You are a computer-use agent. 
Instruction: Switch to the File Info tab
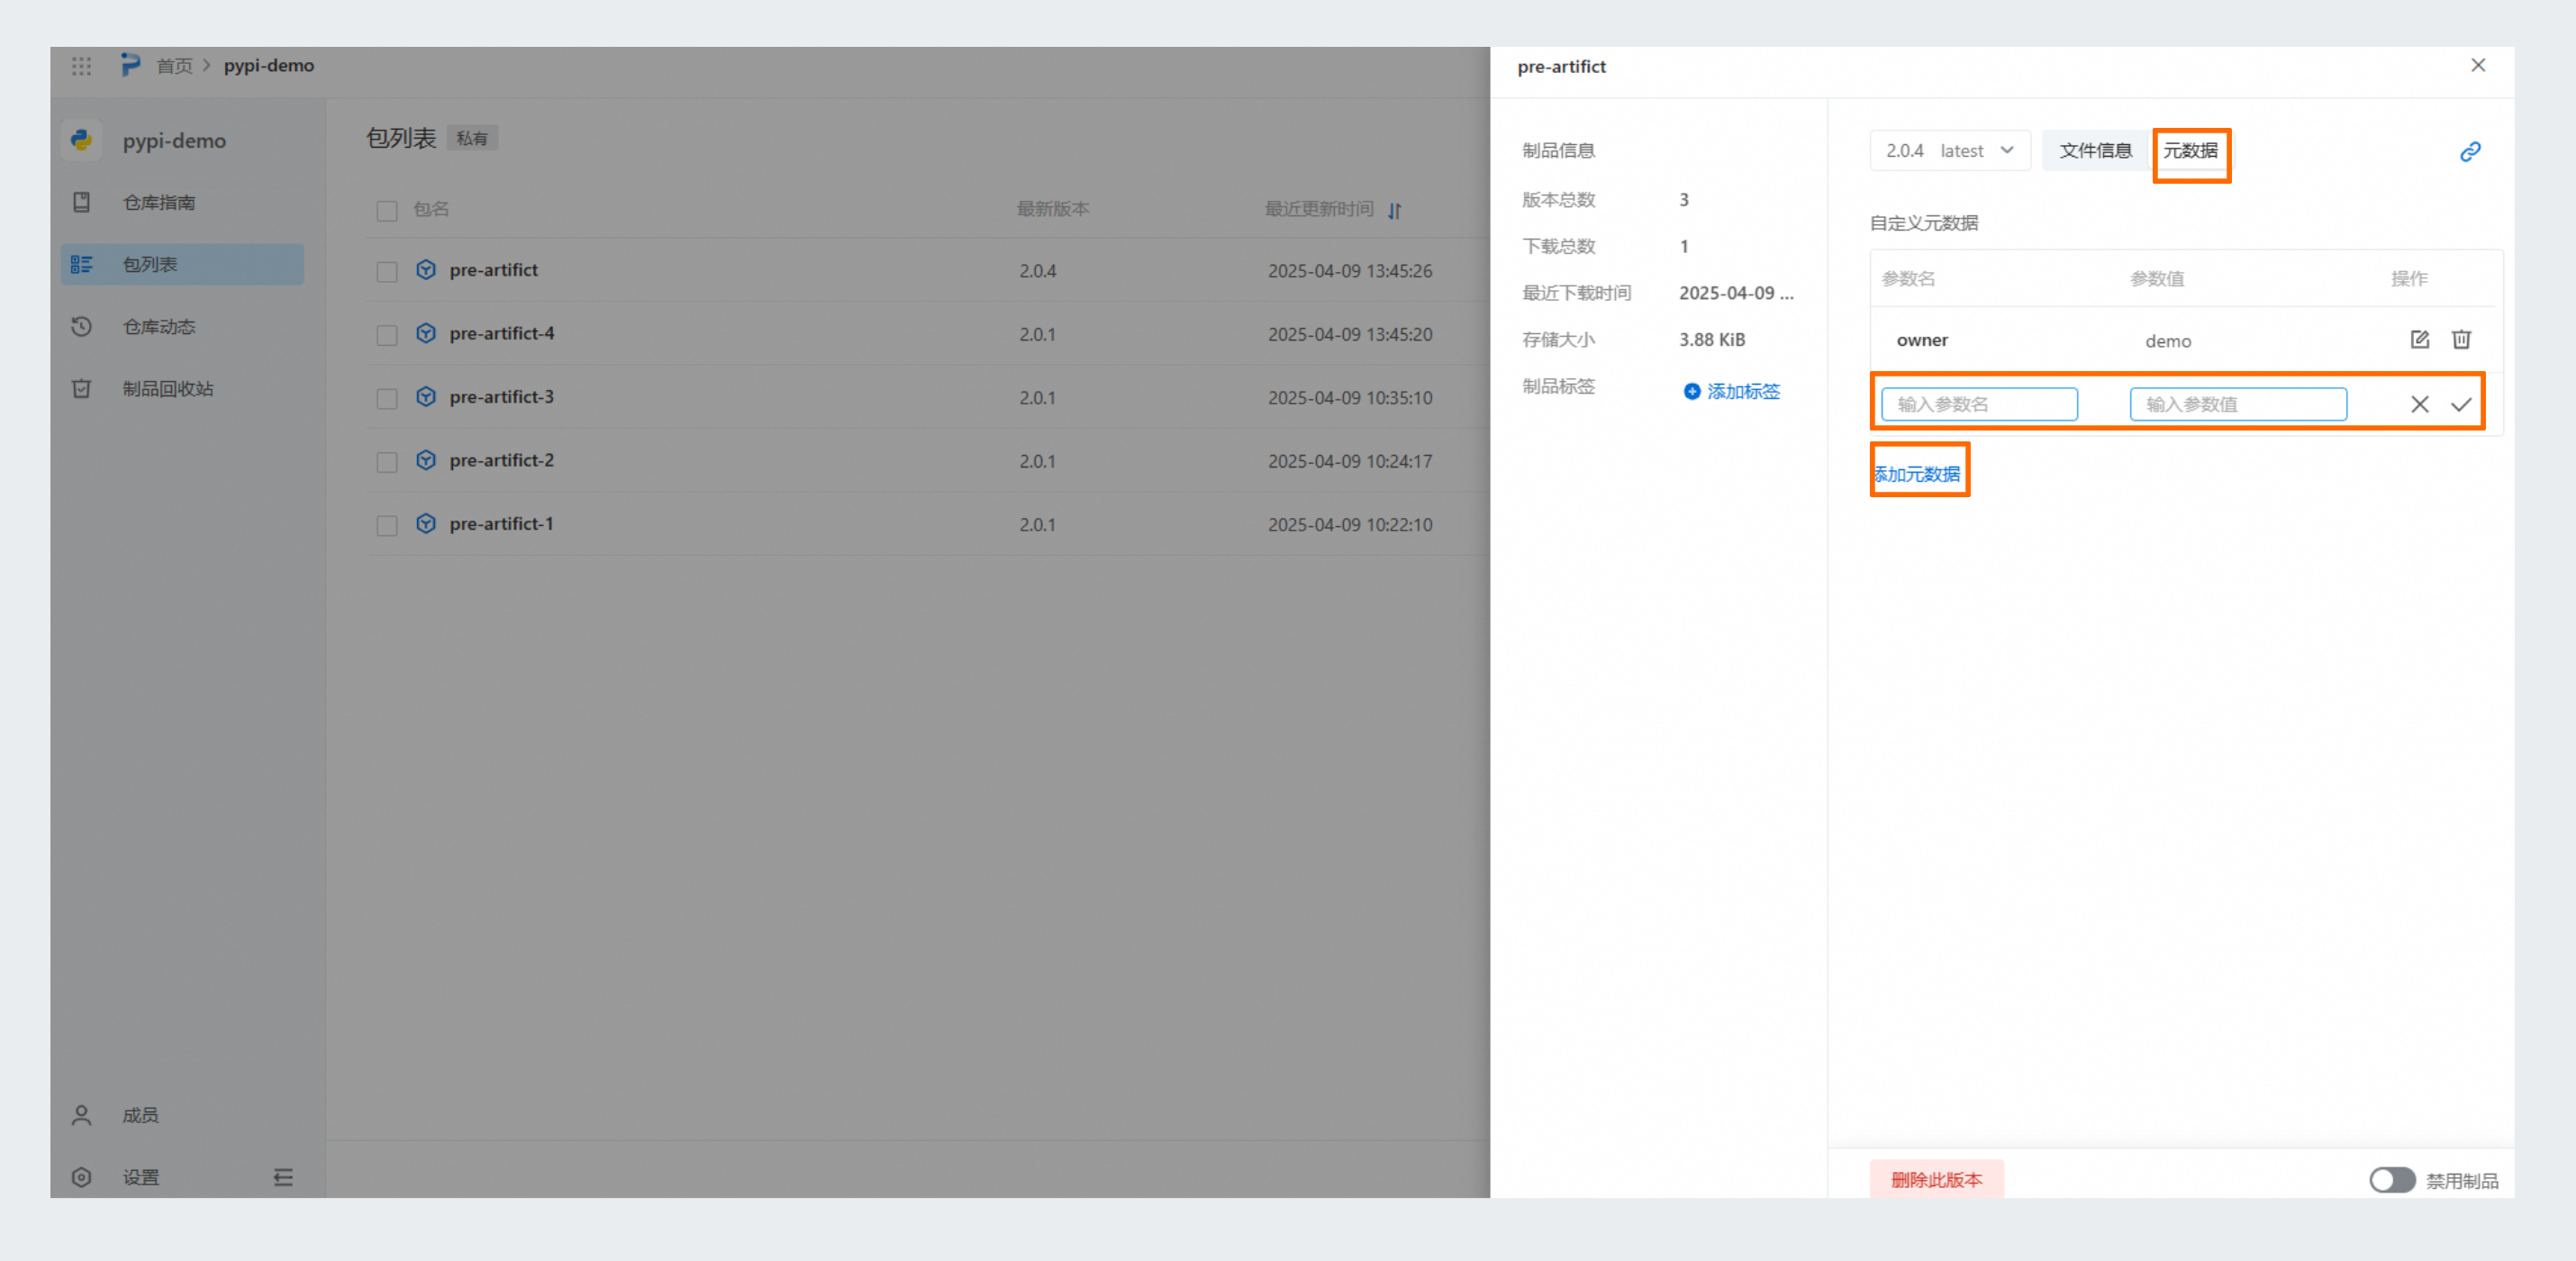2095,151
